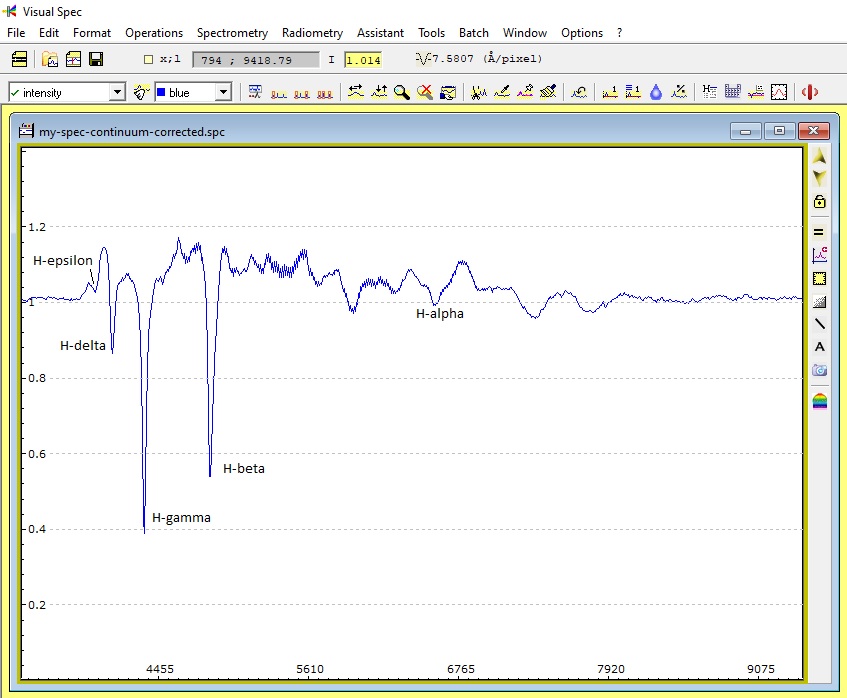Image resolution: width=847 pixels, height=698 pixels.
Task: Click the spectrum grid display icon
Action: click(x=255, y=92)
